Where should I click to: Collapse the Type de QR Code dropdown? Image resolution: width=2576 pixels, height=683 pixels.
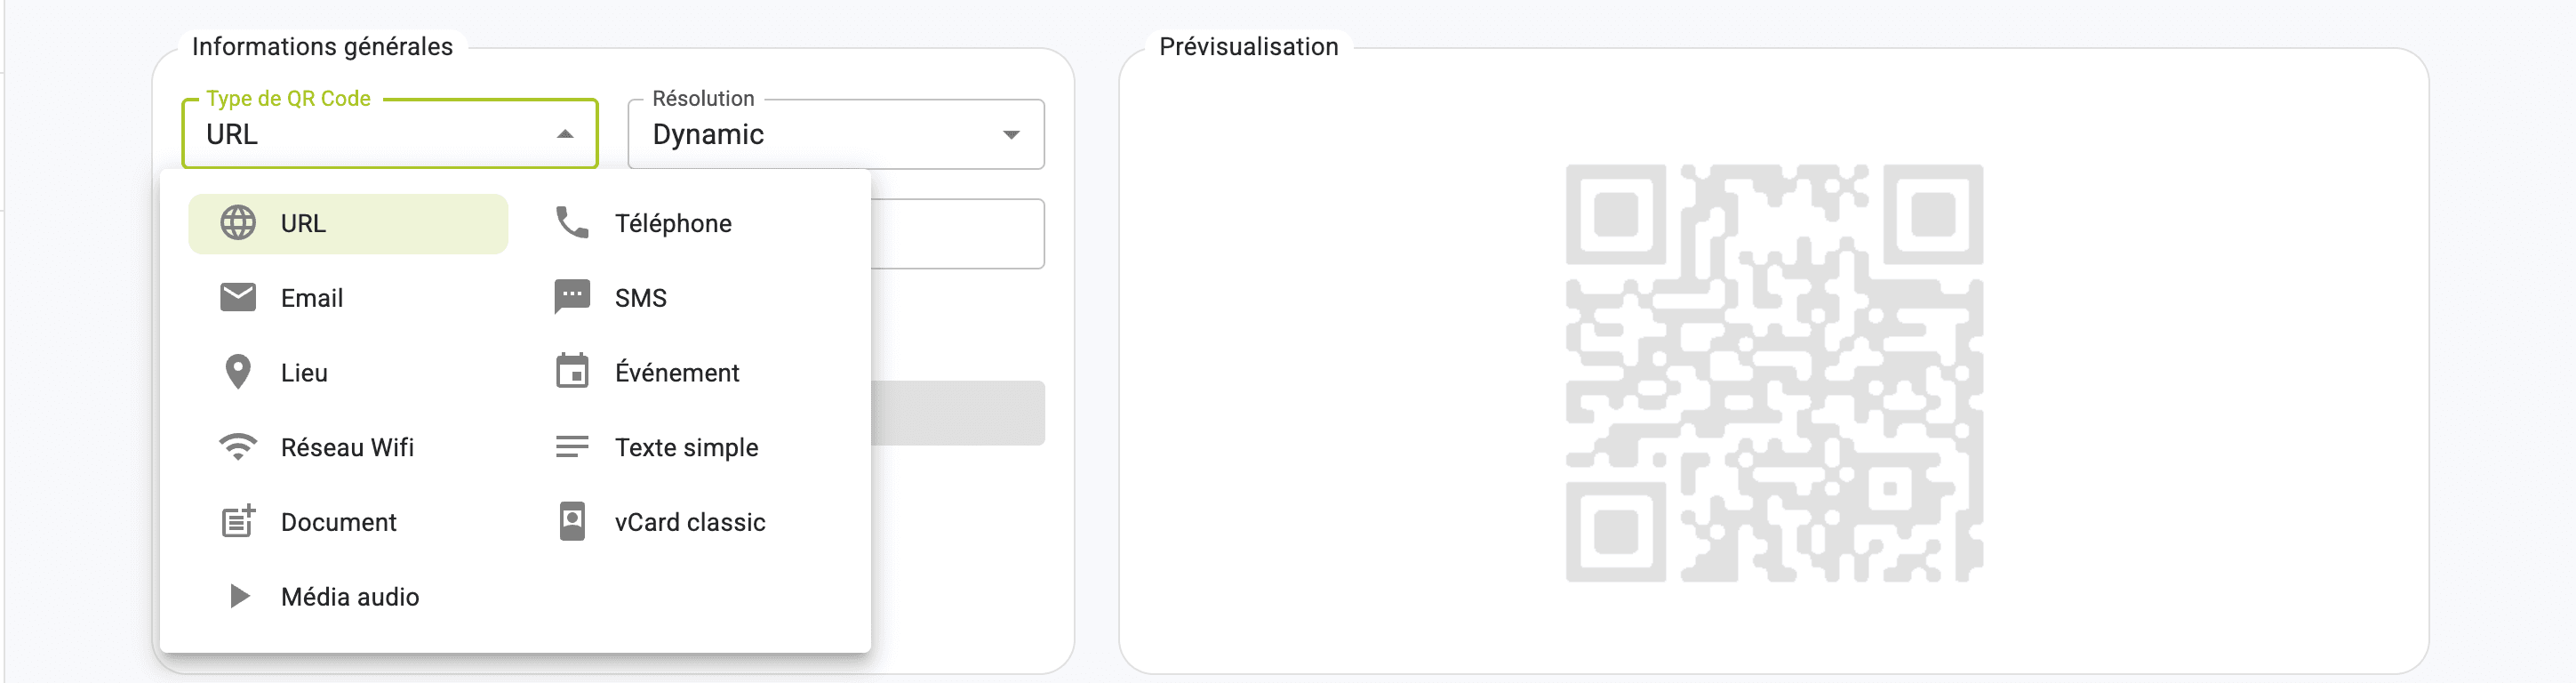coord(565,134)
